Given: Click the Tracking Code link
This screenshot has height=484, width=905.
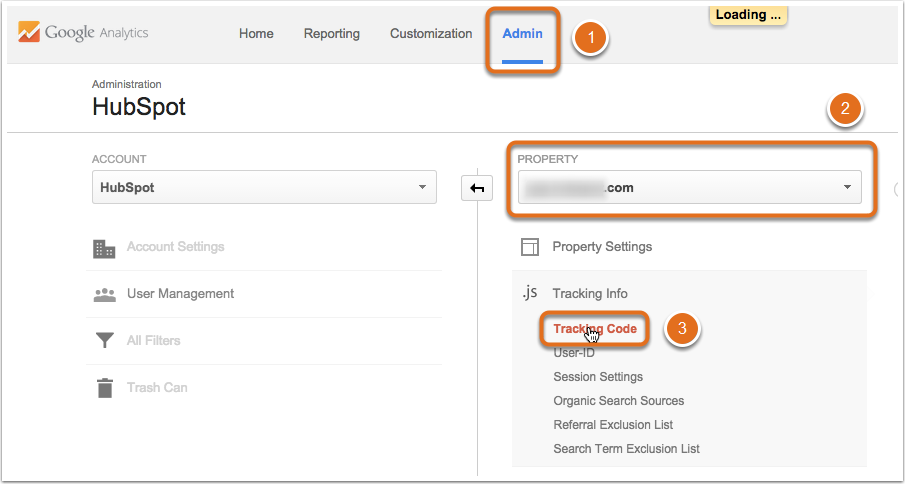Looking at the screenshot, I should click(595, 329).
